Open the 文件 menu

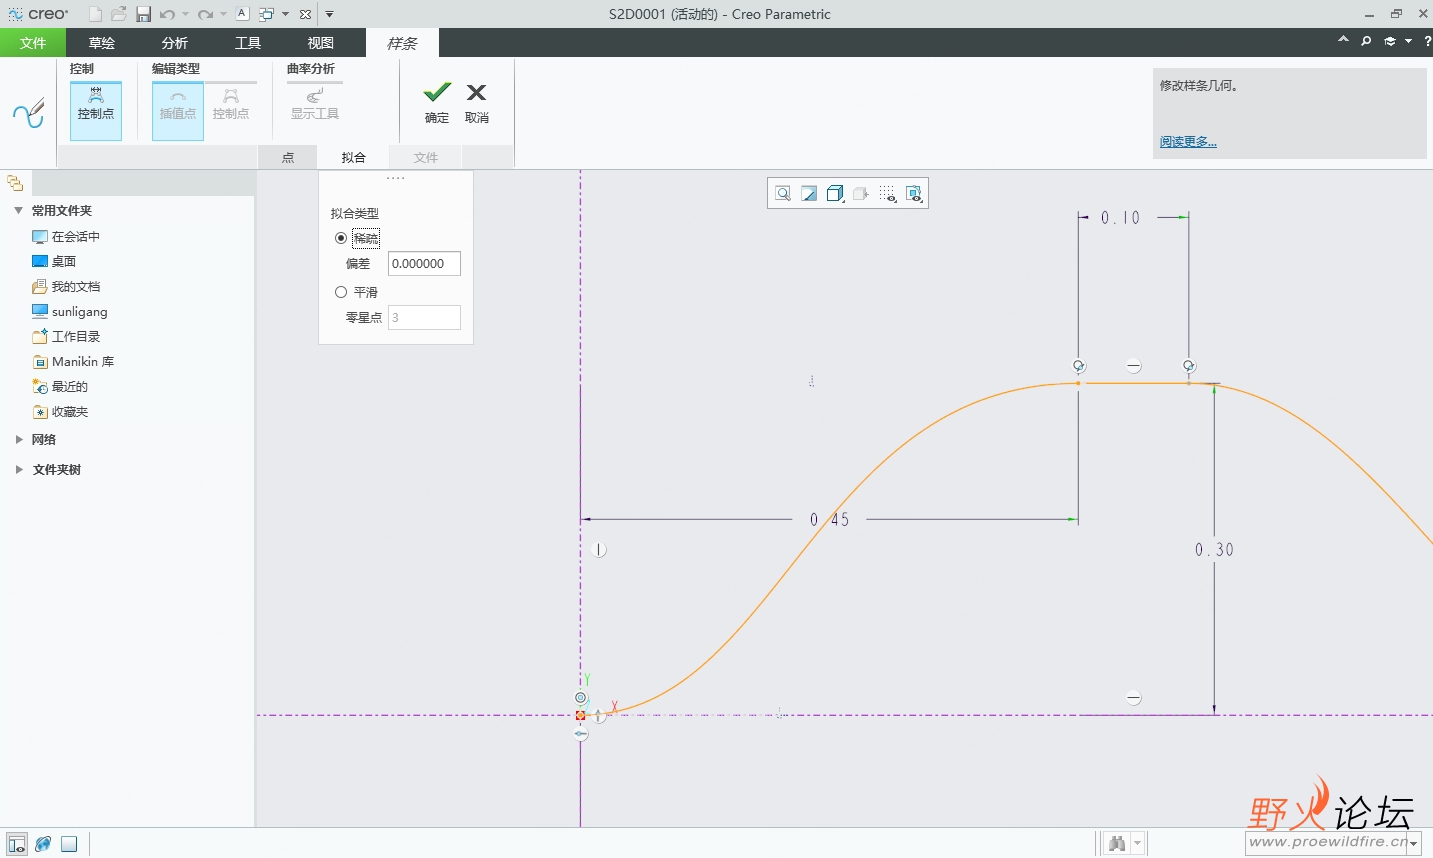pyautogui.click(x=33, y=43)
